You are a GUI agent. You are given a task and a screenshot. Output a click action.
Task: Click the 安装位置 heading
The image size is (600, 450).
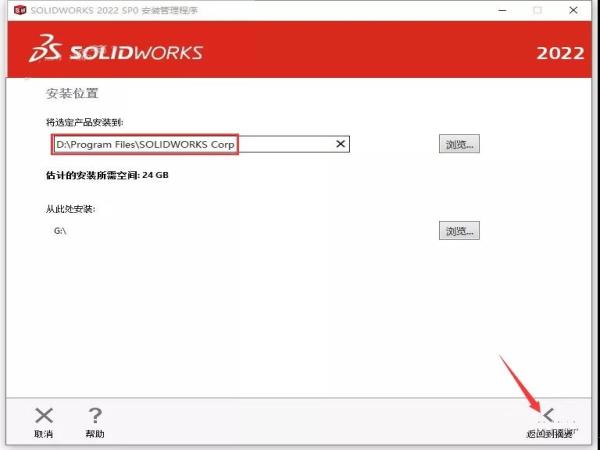click(72, 93)
